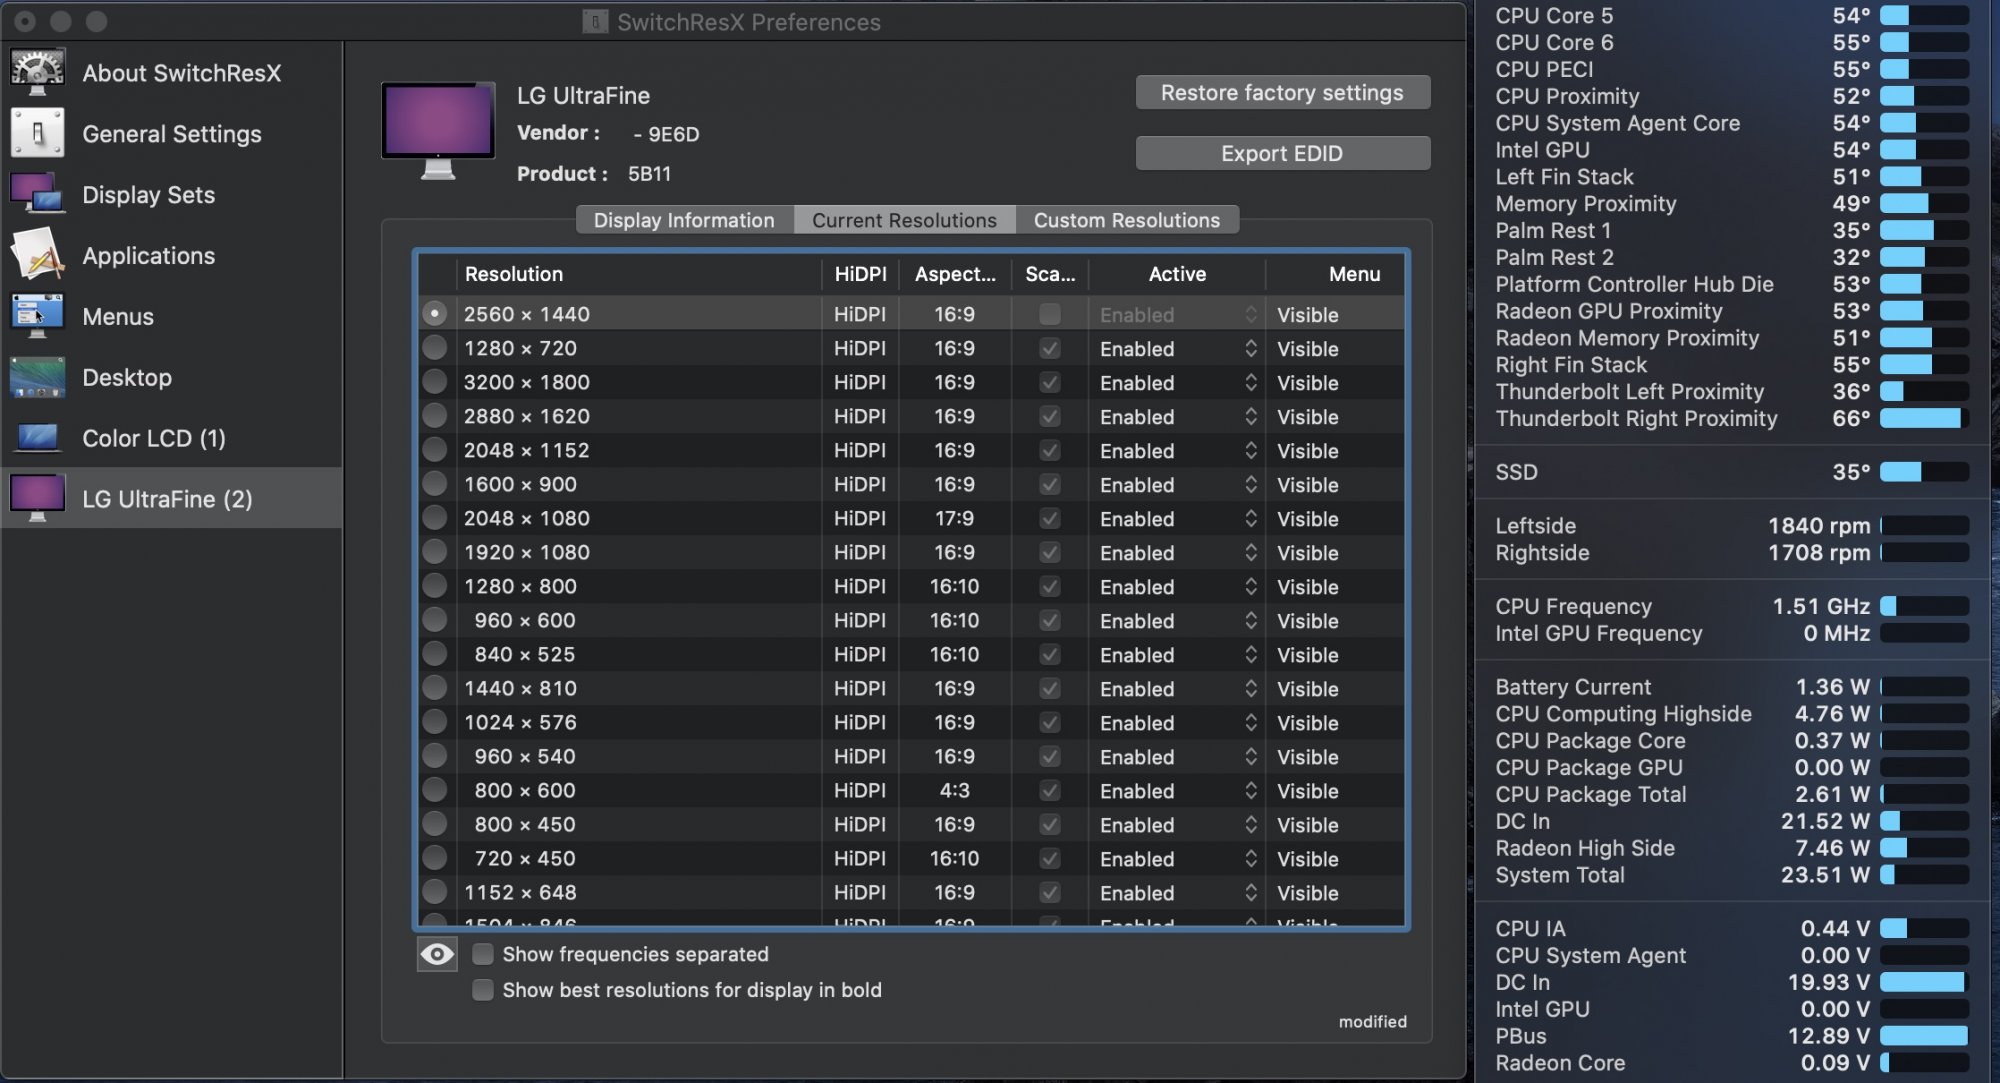Click the SwitchResX title bar document icon
Image resolution: width=2000 pixels, height=1083 pixels.
pyautogui.click(x=595, y=22)
